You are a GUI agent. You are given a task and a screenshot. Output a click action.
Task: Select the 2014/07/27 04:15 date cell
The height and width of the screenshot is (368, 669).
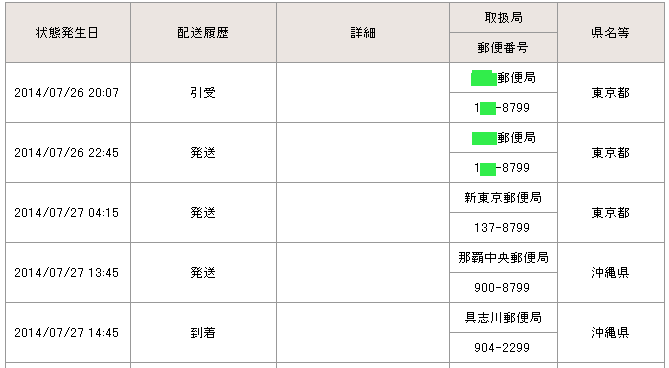68,213
